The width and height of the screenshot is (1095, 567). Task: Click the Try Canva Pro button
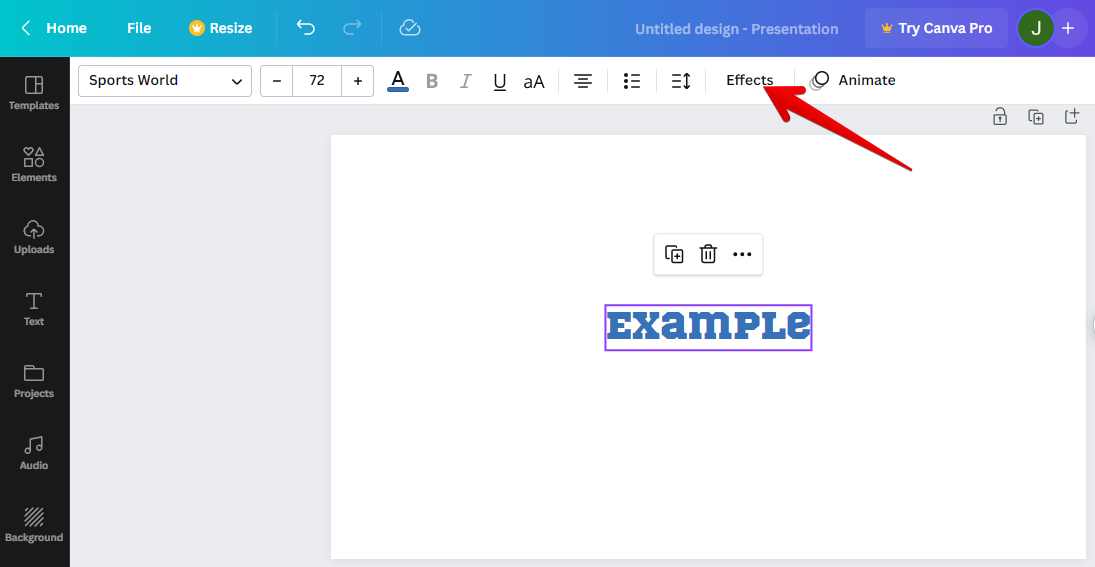[x=936, y=28]
